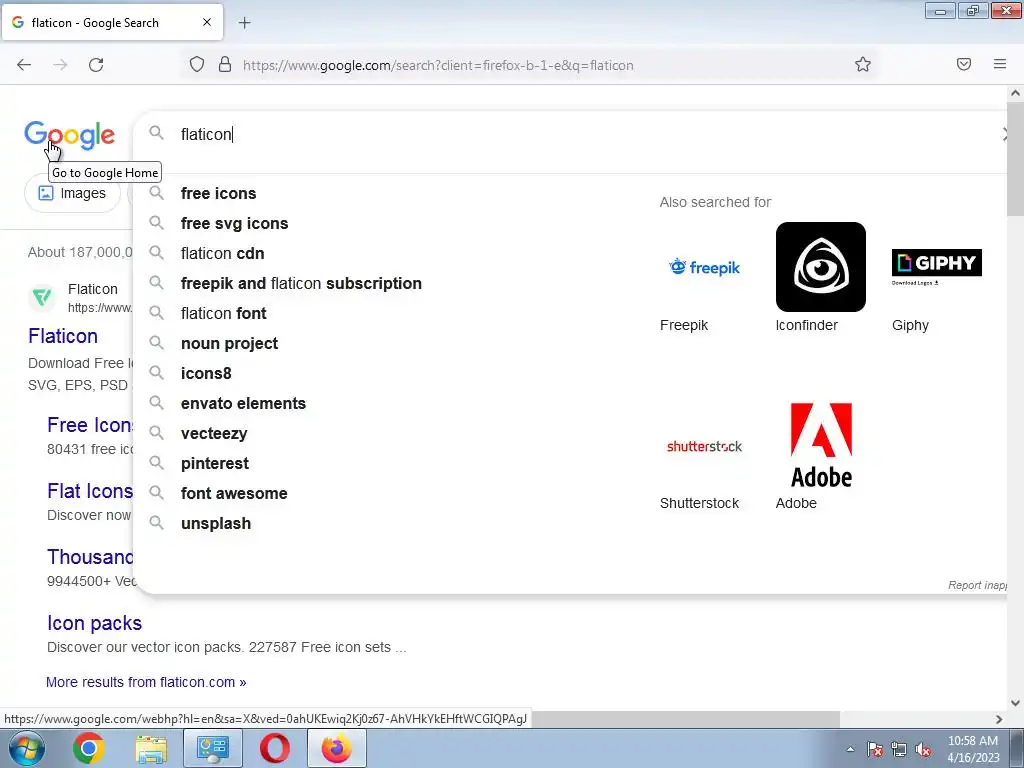Click the Freepik logo thumbnail
Viewport: 1024px width, 768px height.
[705, 267]
